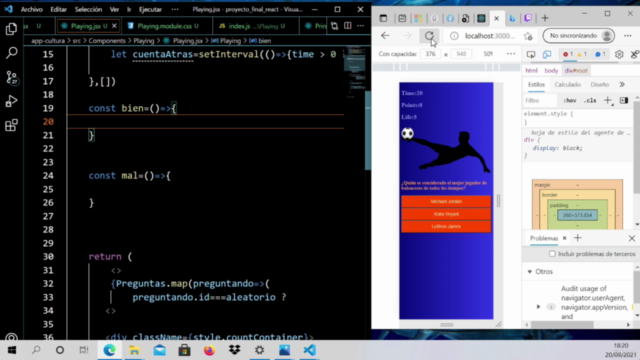Open the VS Code overflow menu ellipsis
This screenshot has width=640, height=360.
(x=175, y=9)
